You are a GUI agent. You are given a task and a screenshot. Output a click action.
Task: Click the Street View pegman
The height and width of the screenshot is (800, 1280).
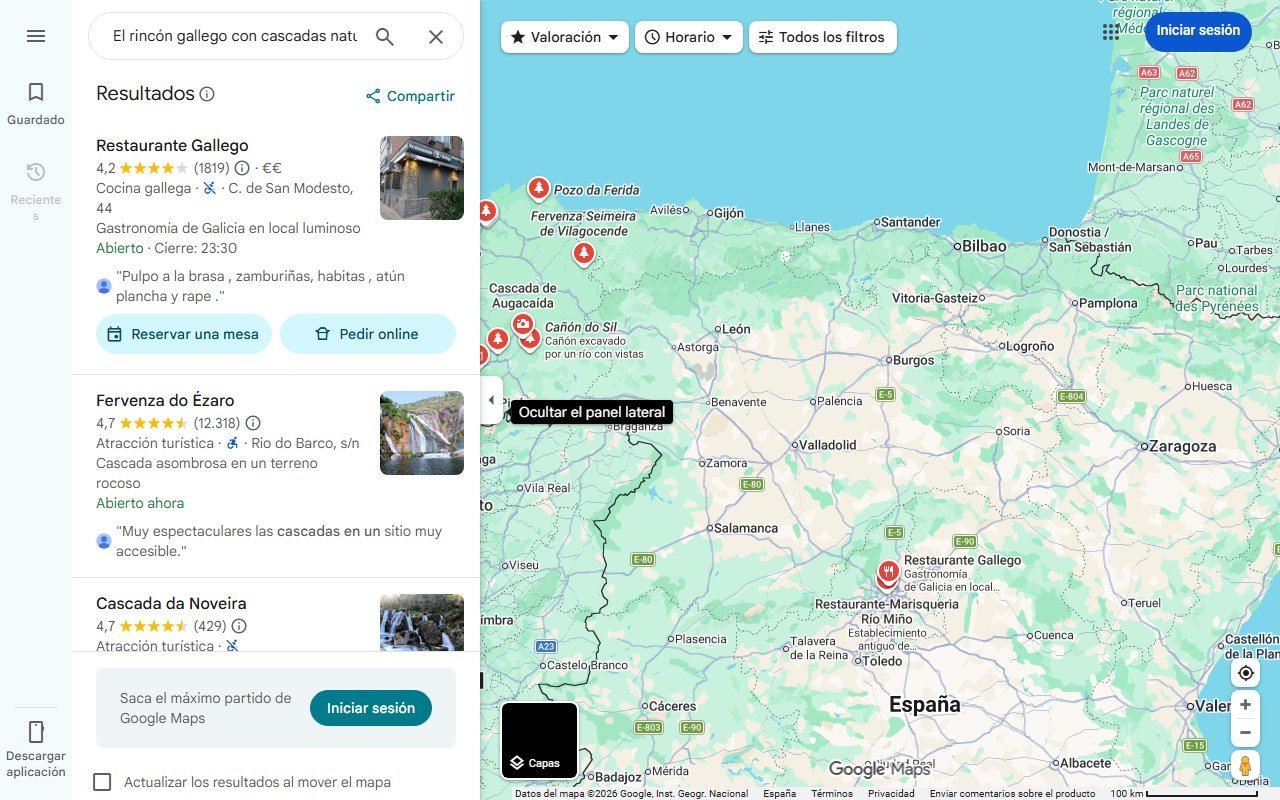click(1245, 765)
